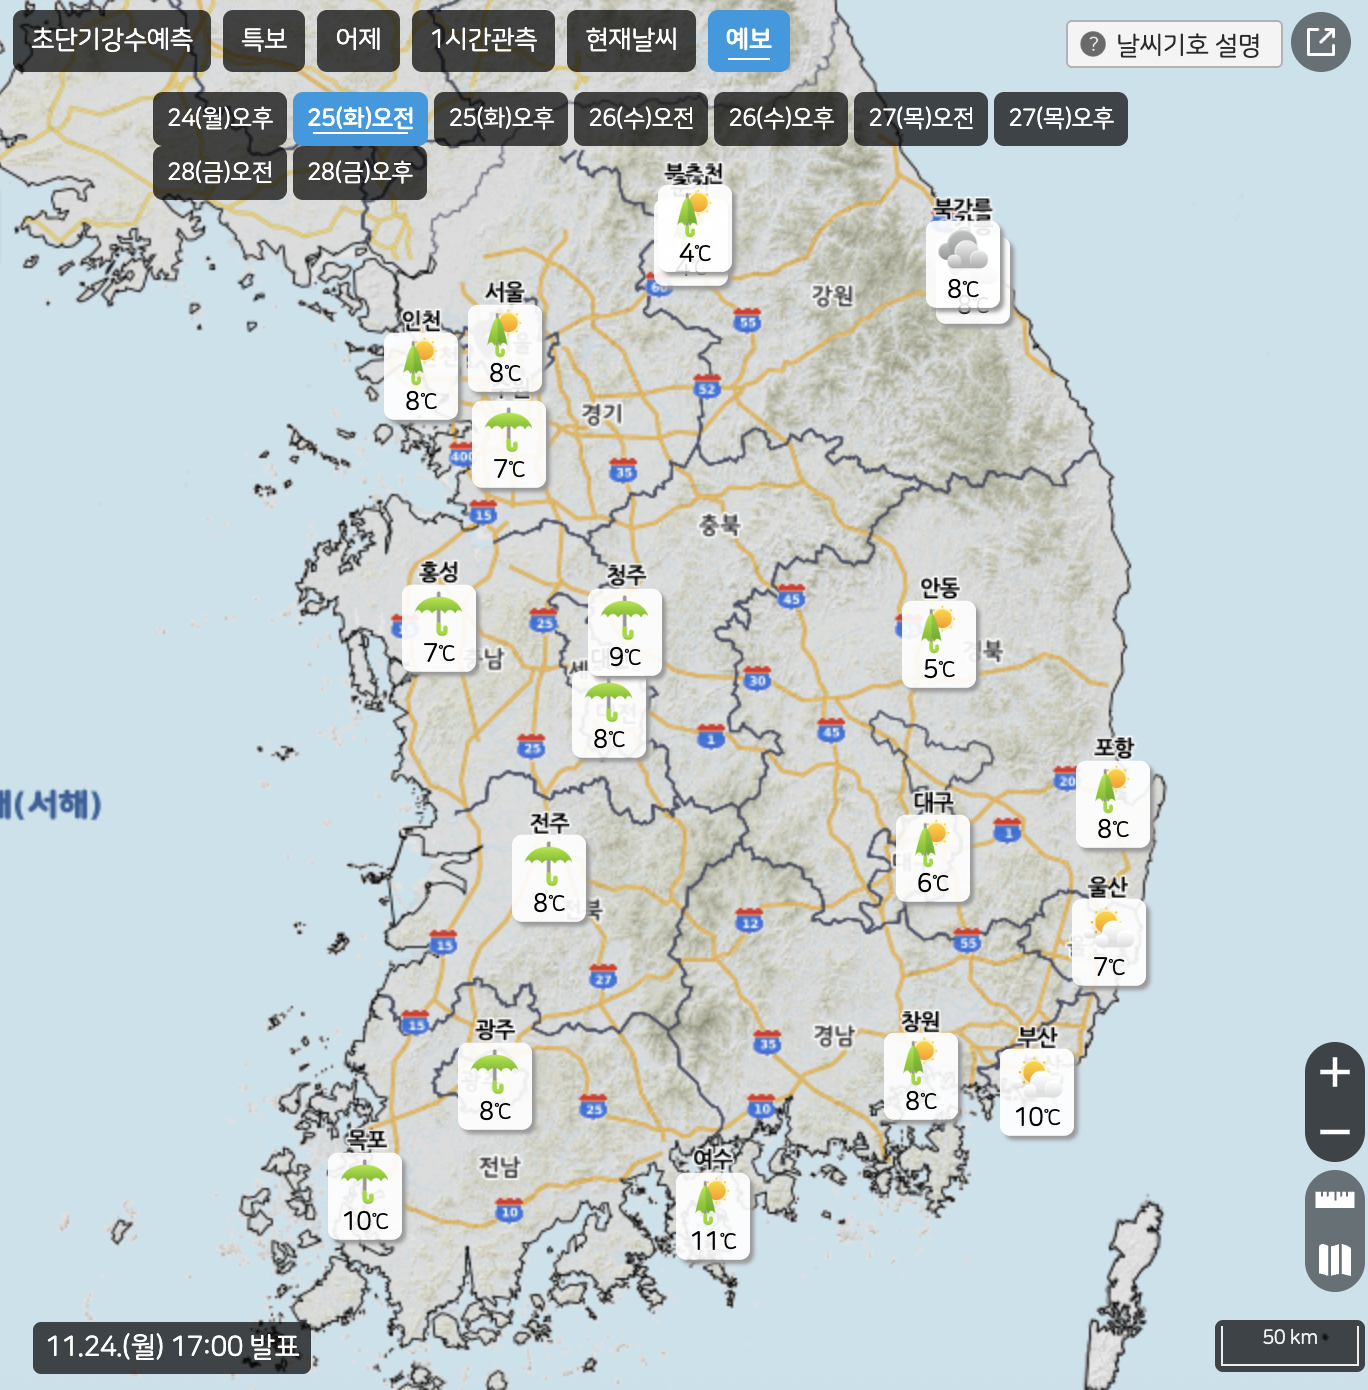Screen dimensions: 1368x1390
Task: Open the map layer type icon
Action: click(x=1334, y=1259)
